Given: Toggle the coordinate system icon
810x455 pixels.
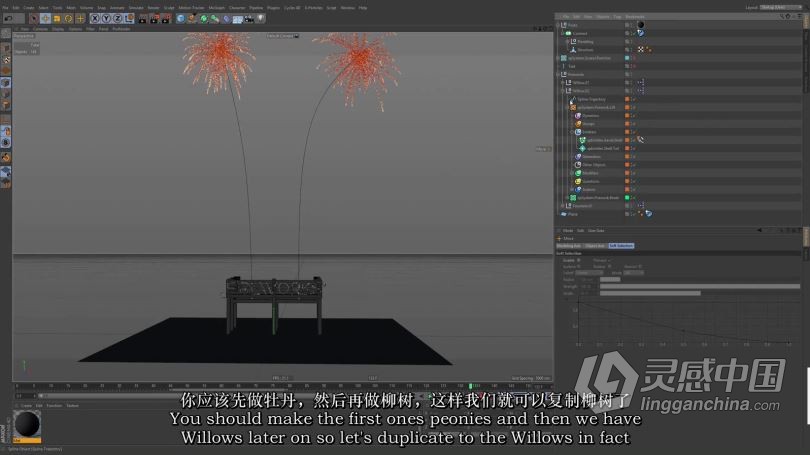Looking at the screenshot, I should [x=129, y=19].
